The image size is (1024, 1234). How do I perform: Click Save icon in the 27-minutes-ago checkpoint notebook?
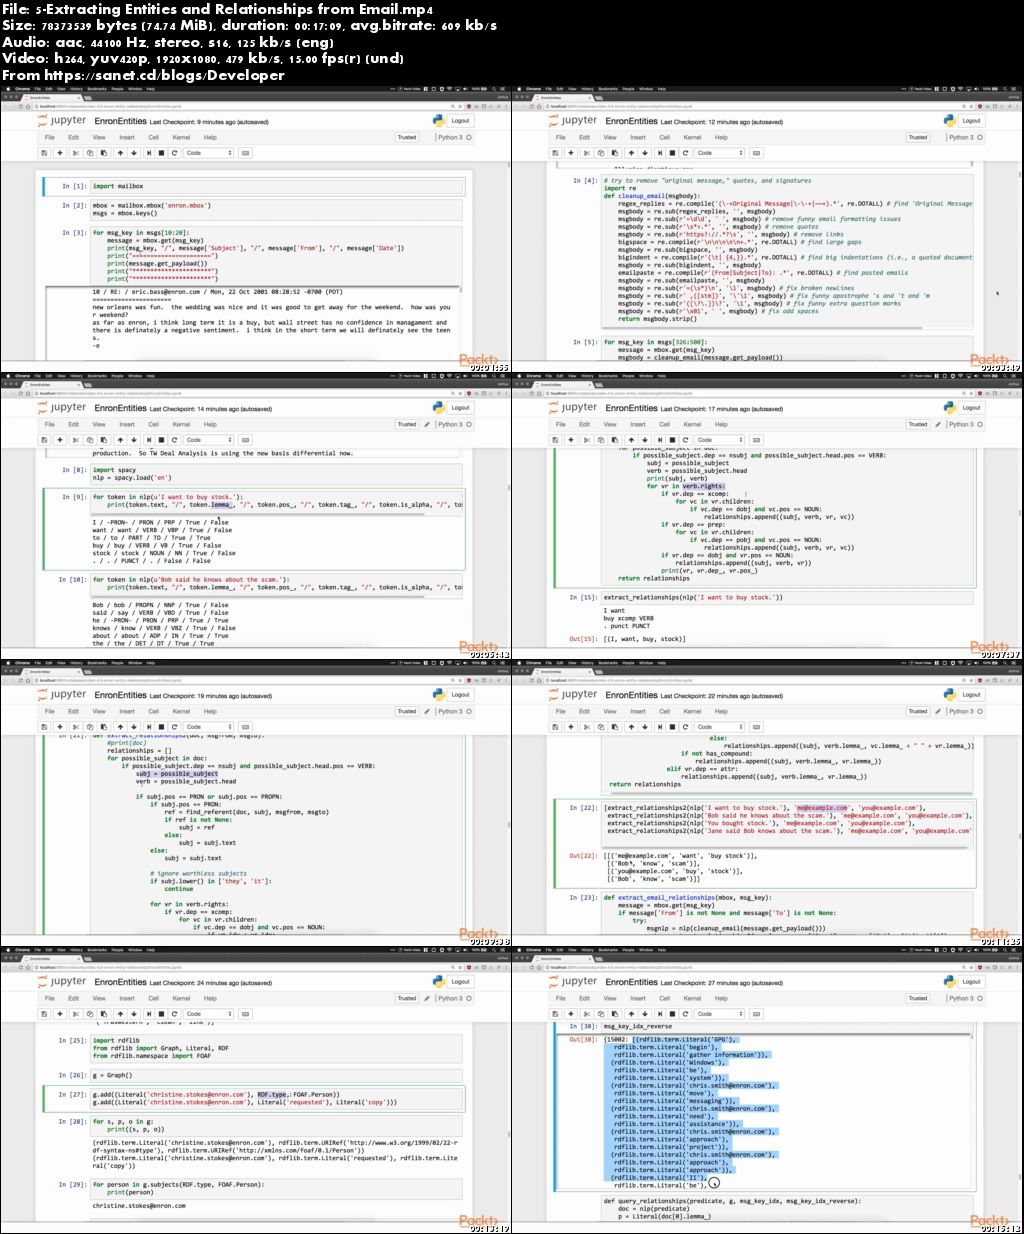pyautogui.click(x=555, y=1014)
